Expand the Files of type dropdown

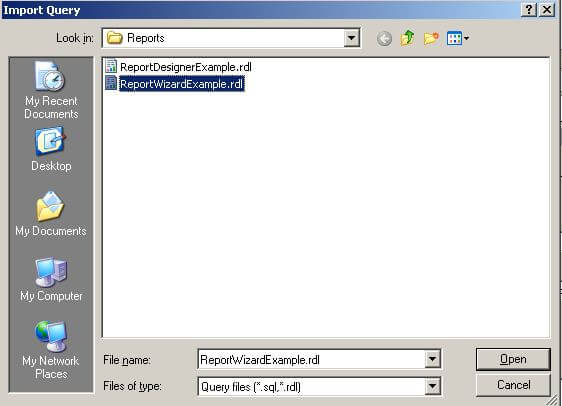[x=432, y=386]
